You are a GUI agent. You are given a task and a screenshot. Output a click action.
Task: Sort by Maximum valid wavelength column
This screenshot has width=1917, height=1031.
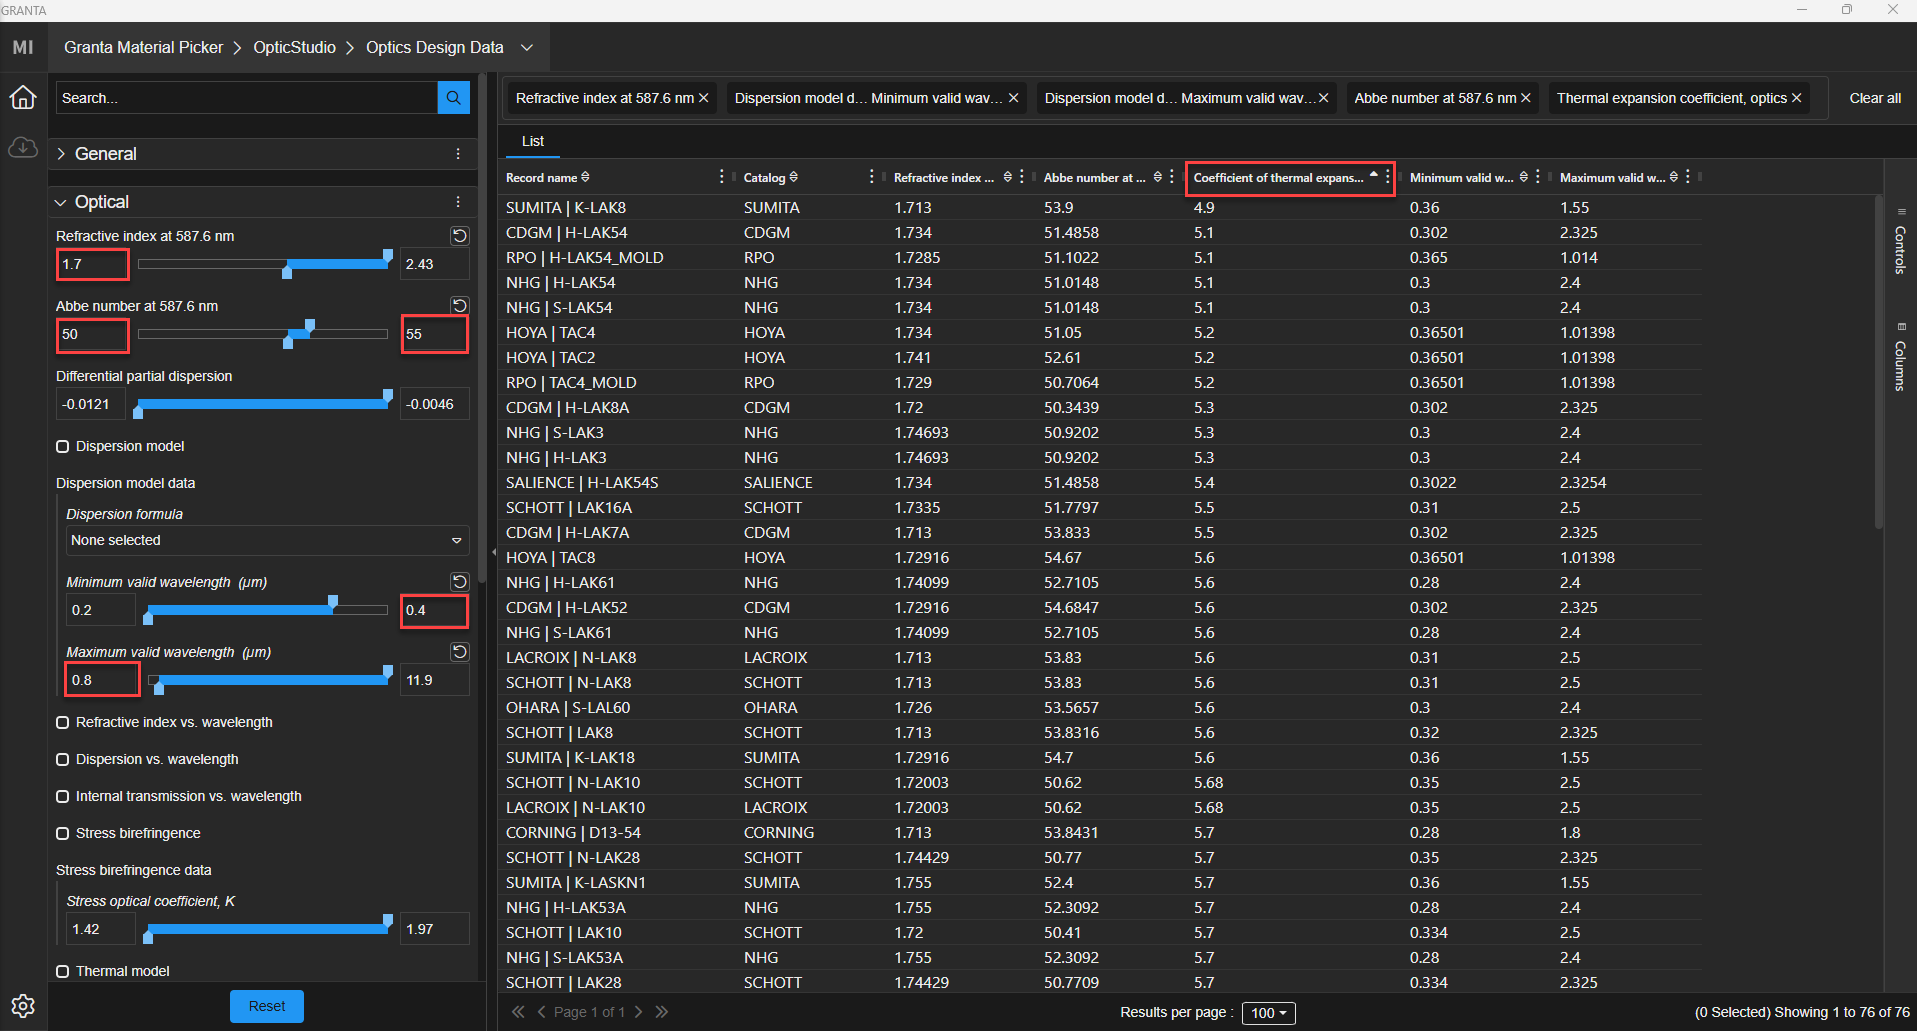tap(1674, 177)
